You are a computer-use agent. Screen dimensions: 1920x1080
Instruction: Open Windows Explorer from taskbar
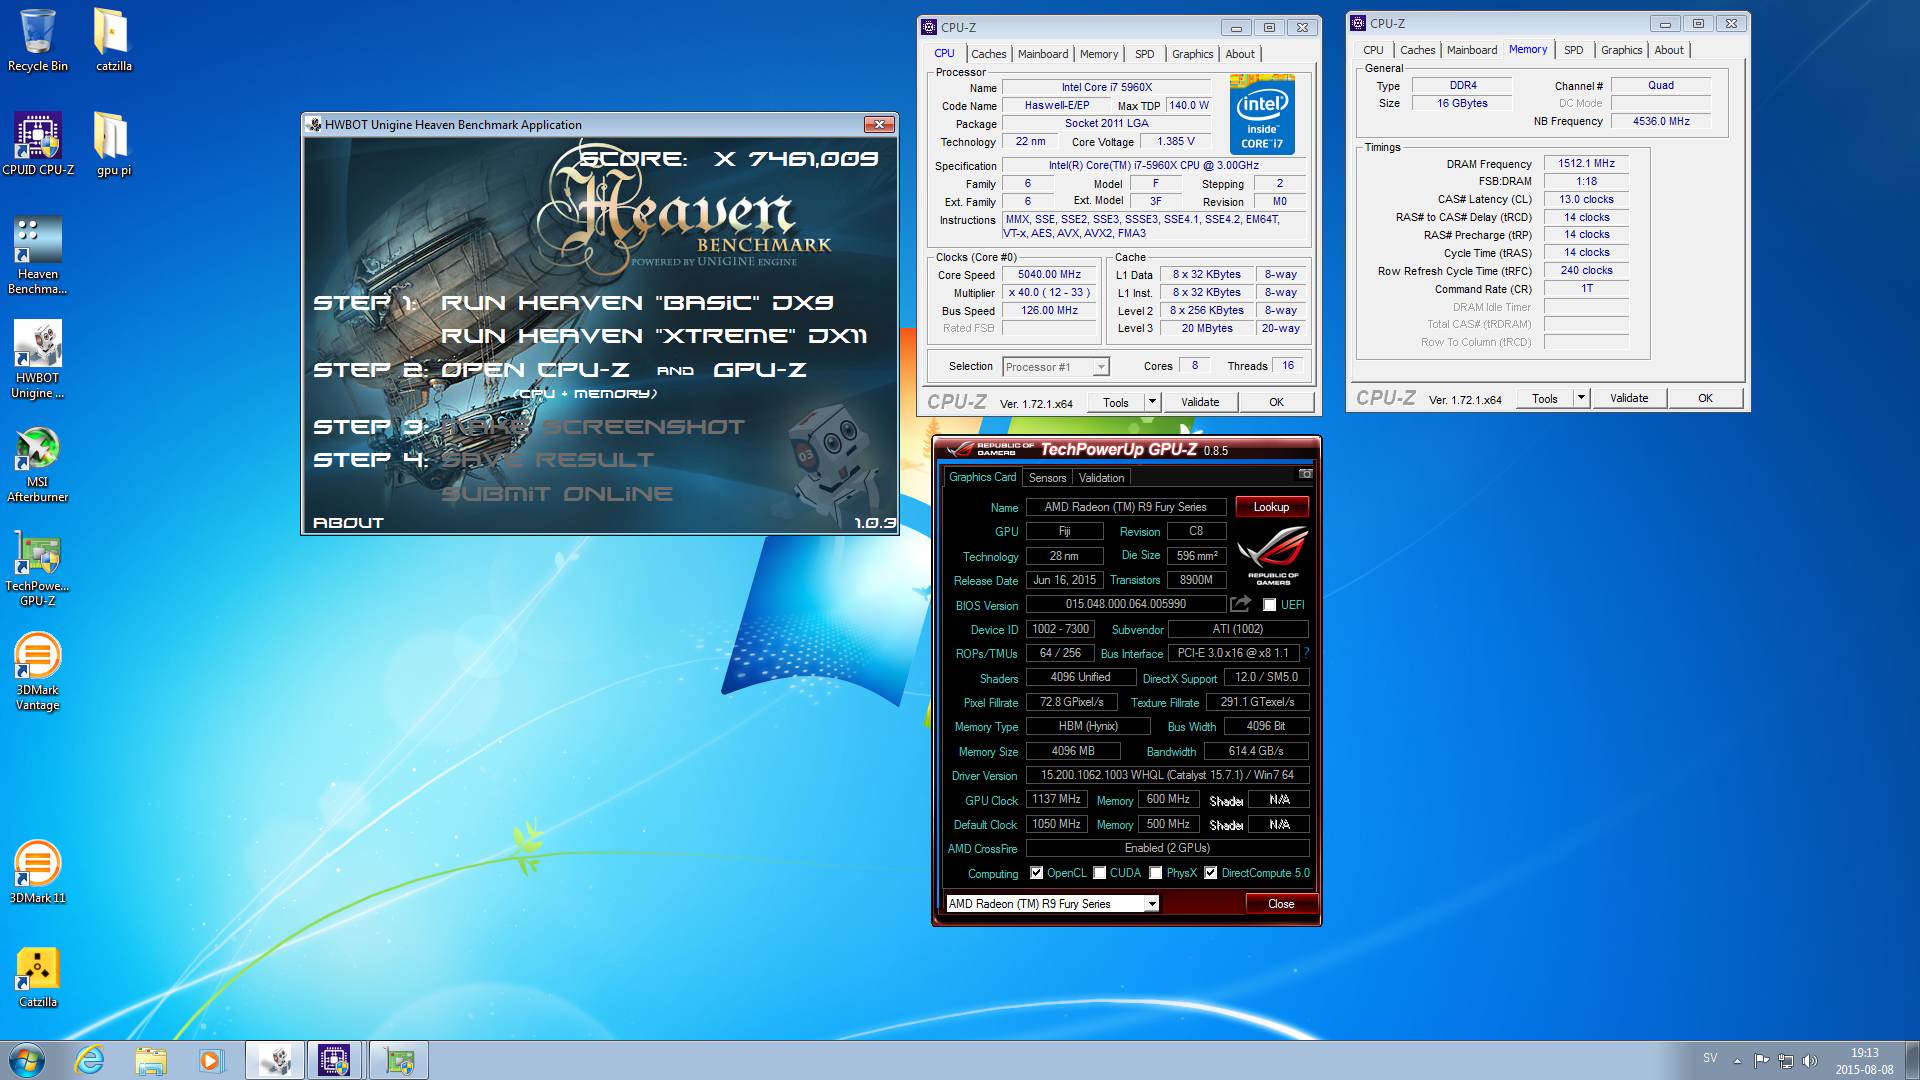click(151, 1060)
